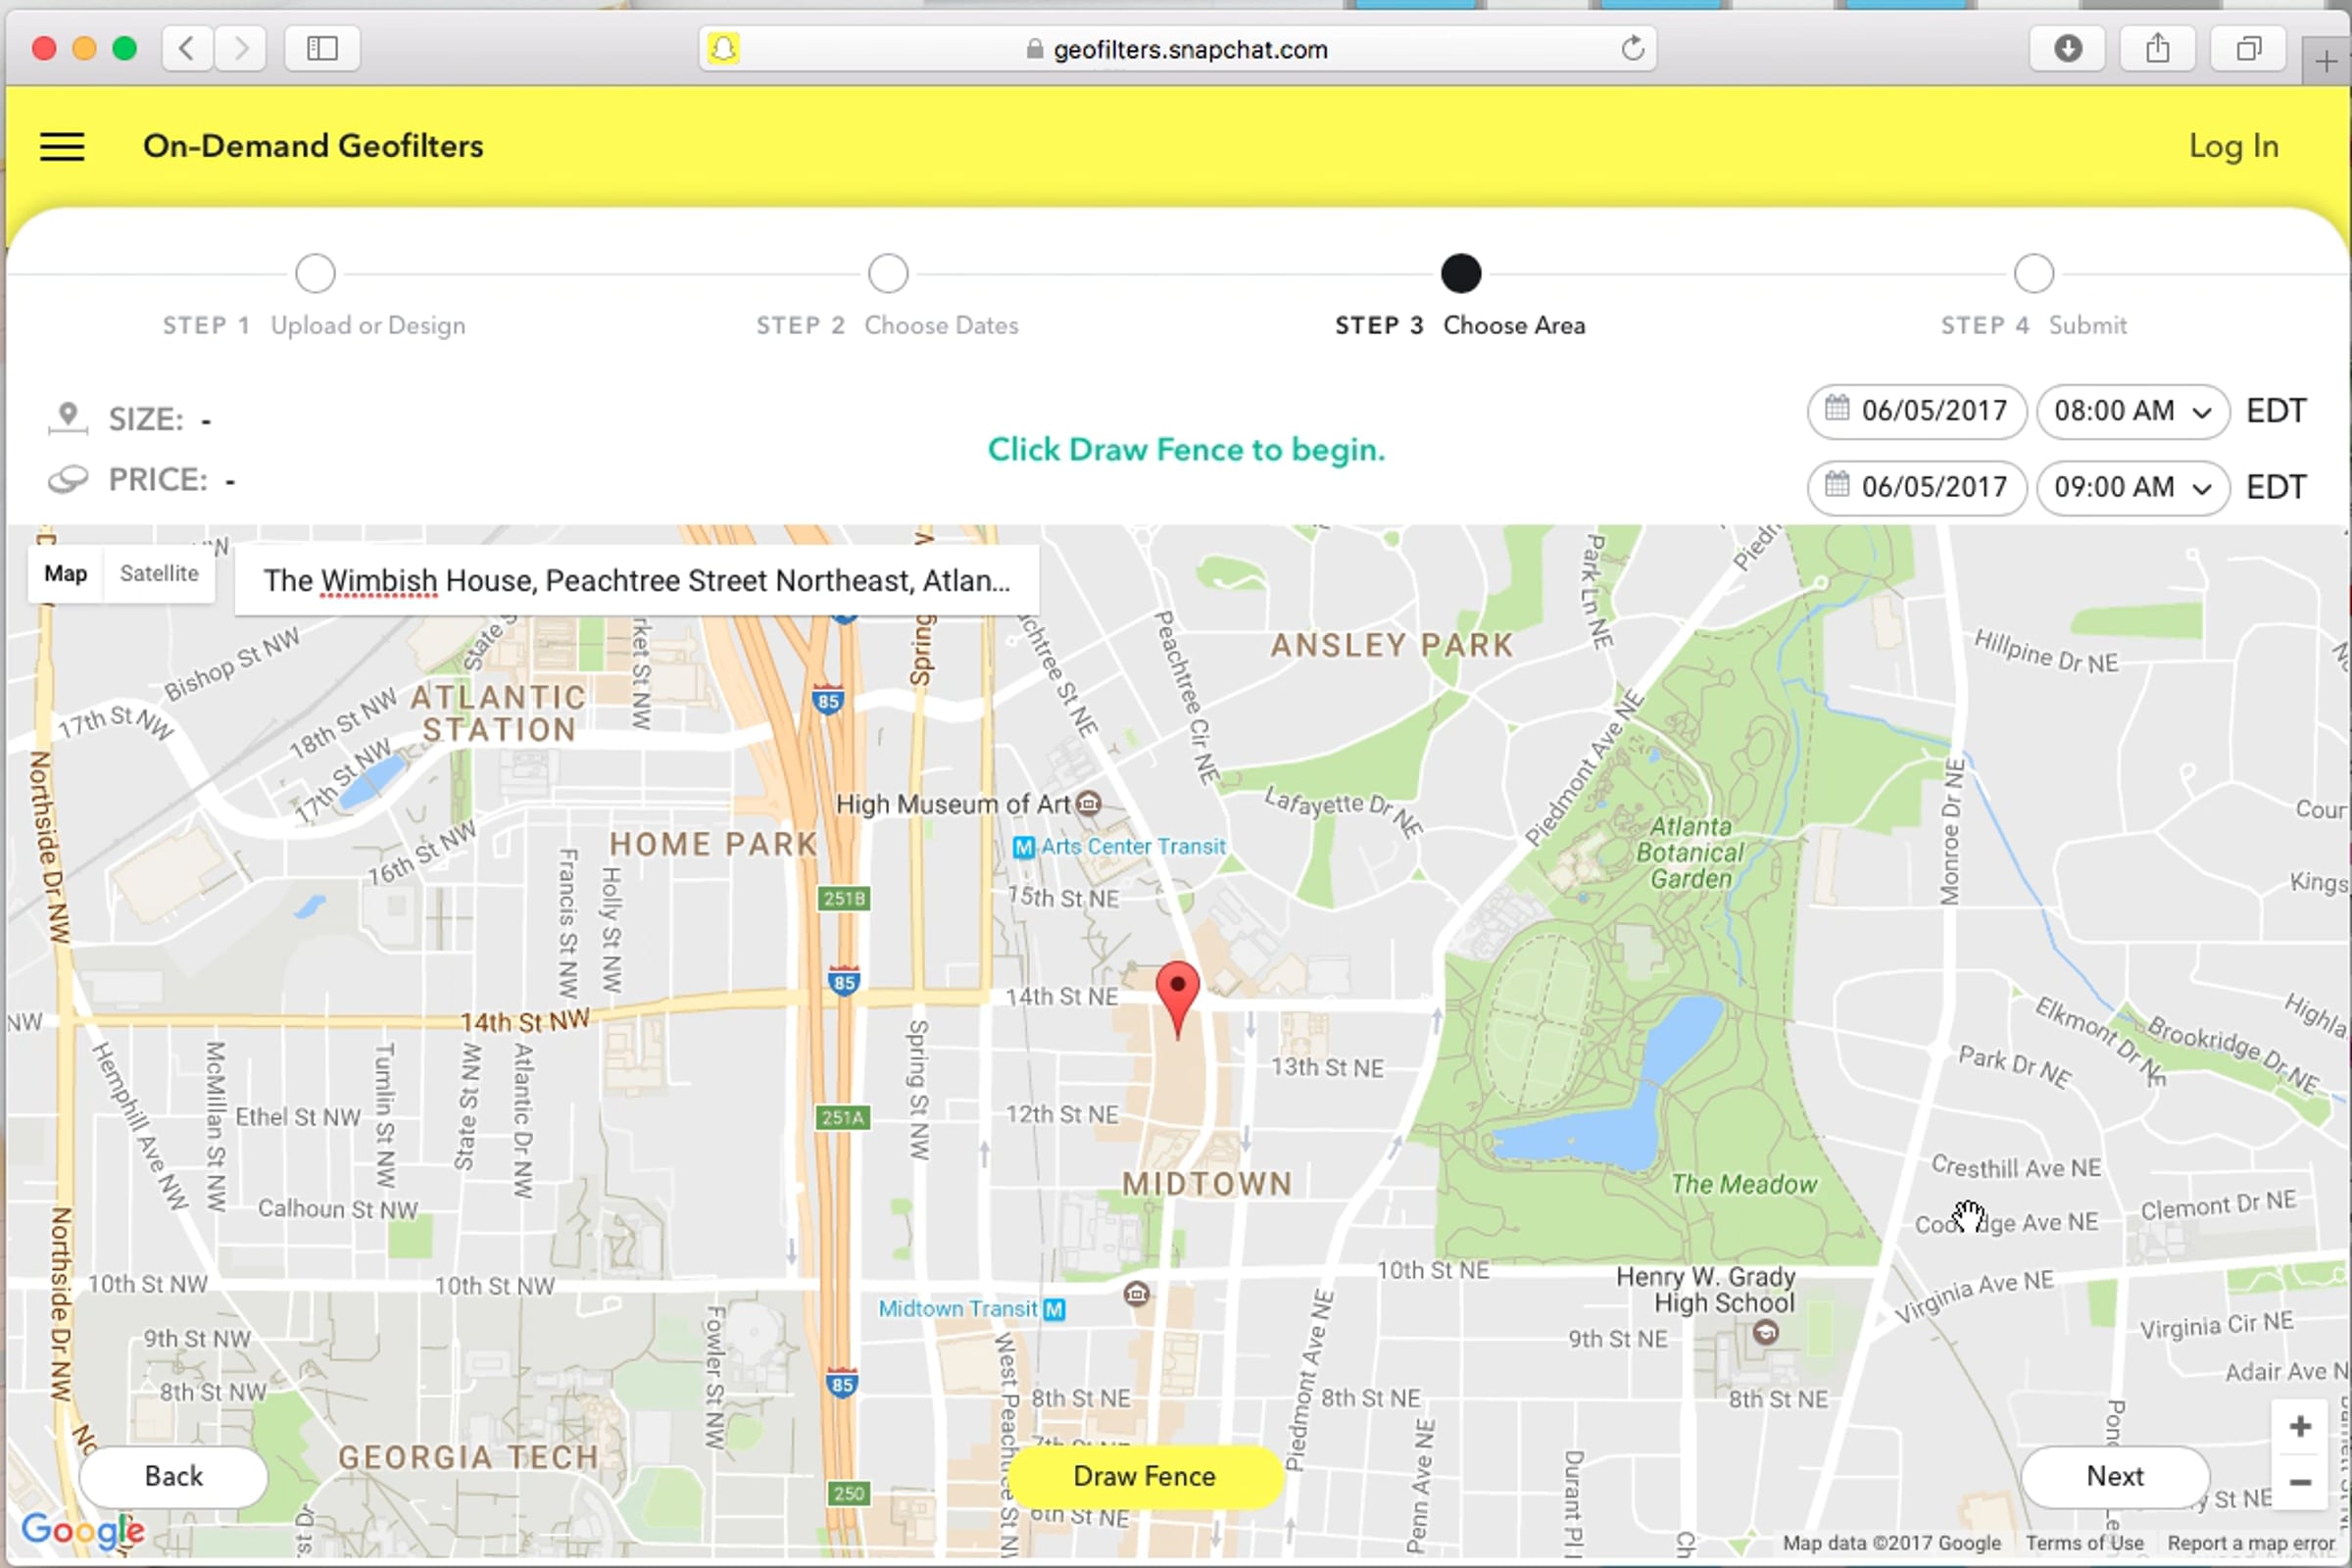Switch to Satellite map view
Image resolution: width=2352 pixels, height=1568 pixels.
159,574
